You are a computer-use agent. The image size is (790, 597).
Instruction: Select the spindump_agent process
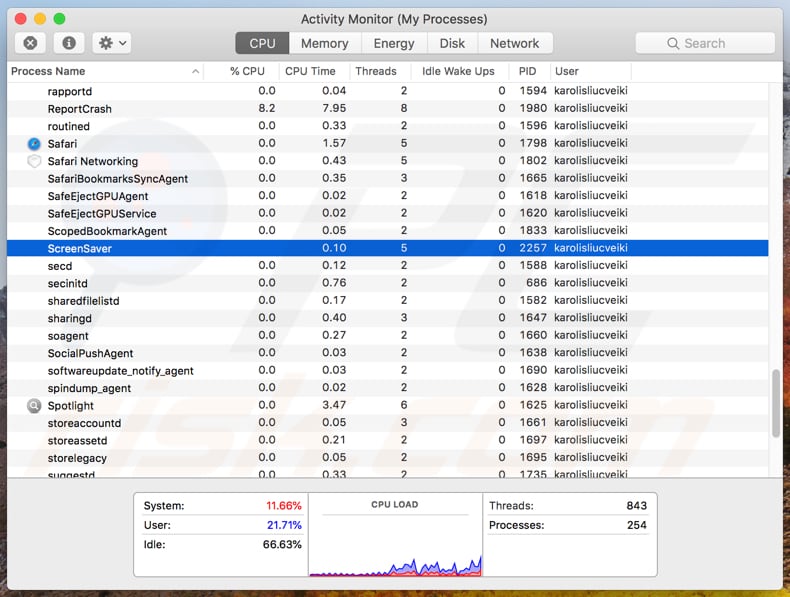tap(89, 388)
